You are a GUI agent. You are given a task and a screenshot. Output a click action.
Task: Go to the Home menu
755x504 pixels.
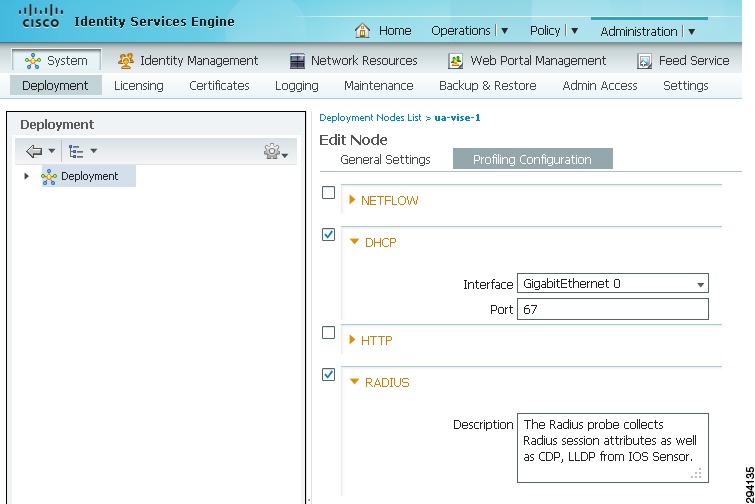[x=395, y=31]
